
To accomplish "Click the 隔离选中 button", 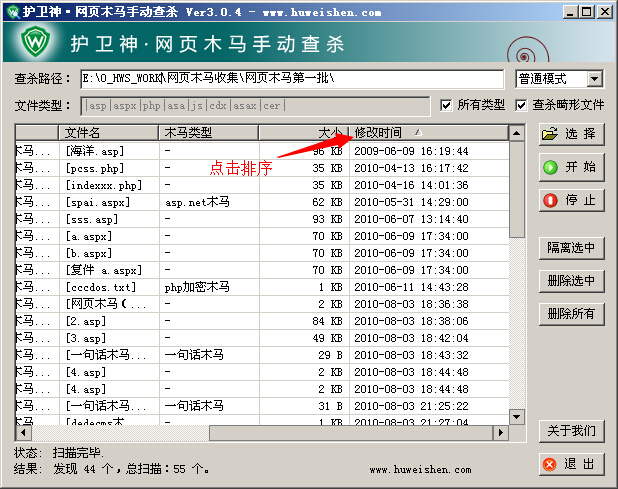I will [571, 248].
